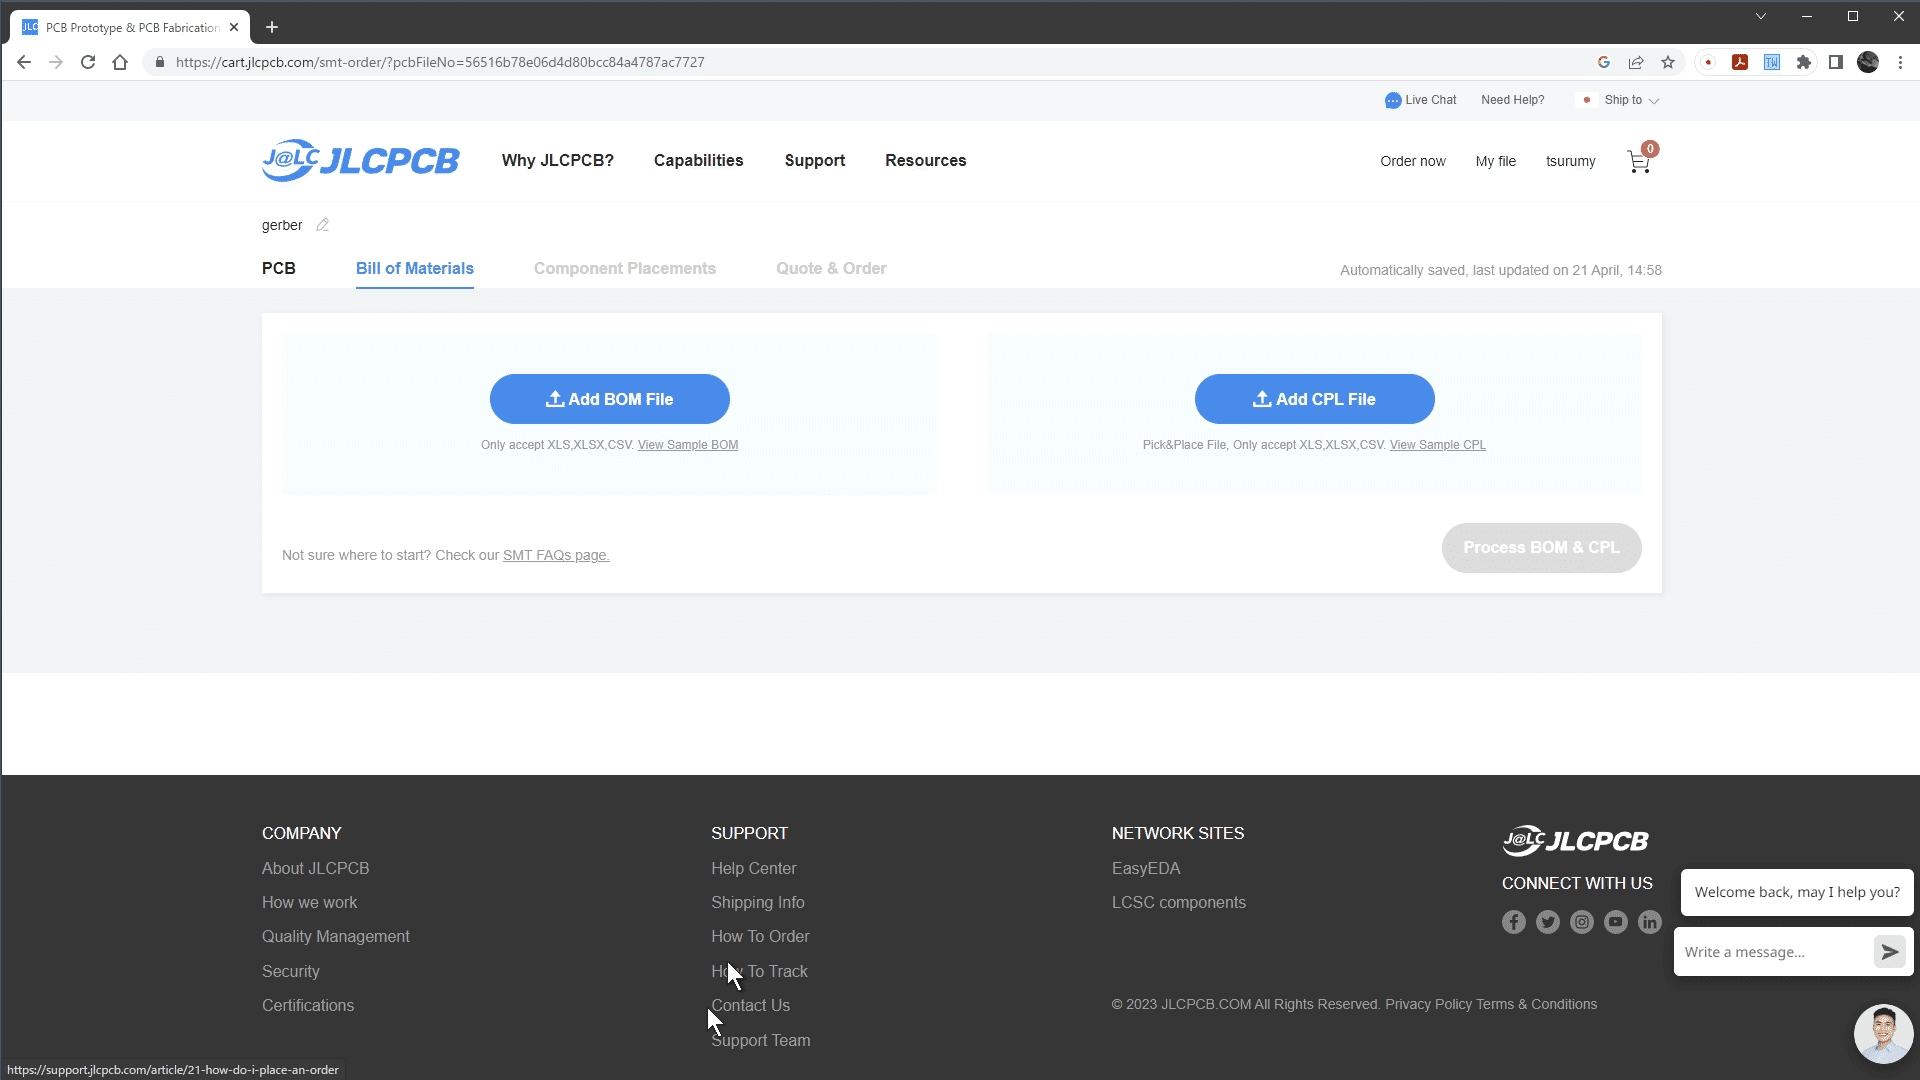The height and width of the screenshot is (1080, 1920).
Task: Focus the Write a message field
Action: coord(1770,952)
